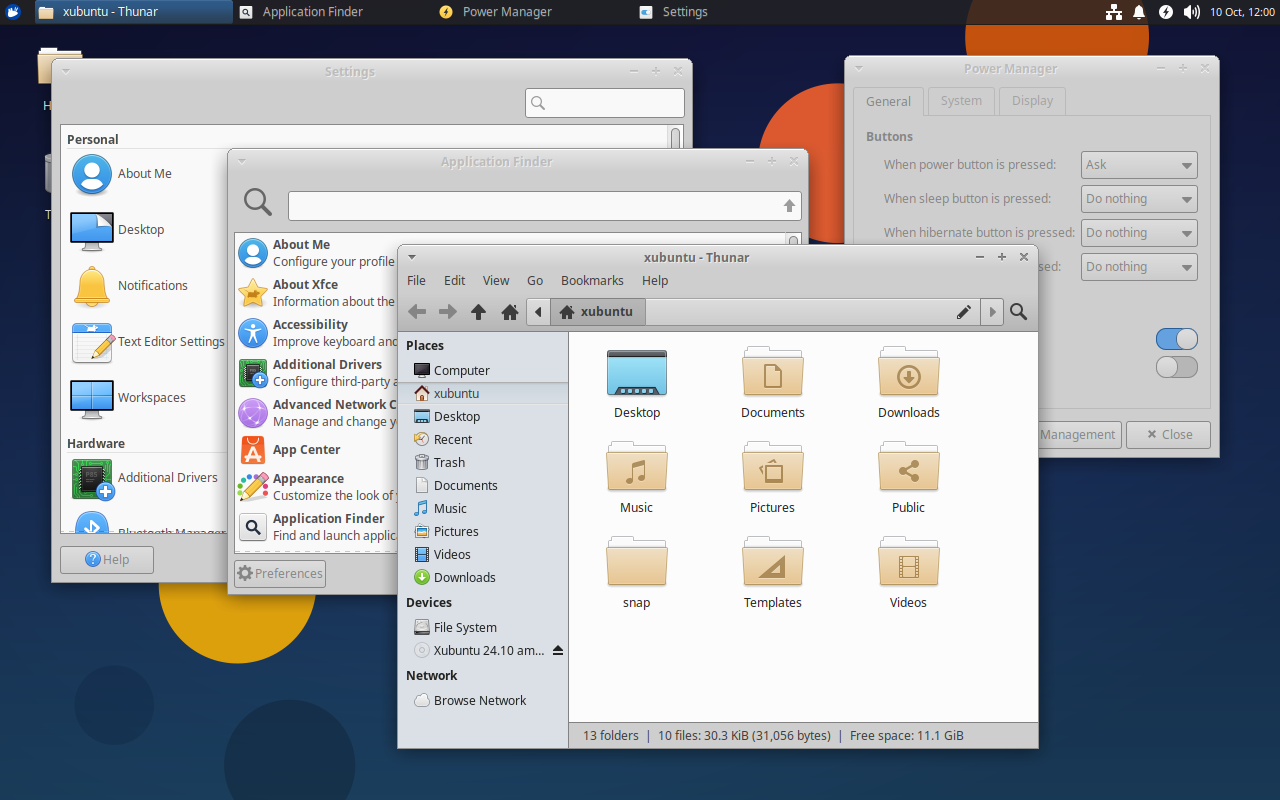Launch App Center in Application Finder

tap(317, 450)
